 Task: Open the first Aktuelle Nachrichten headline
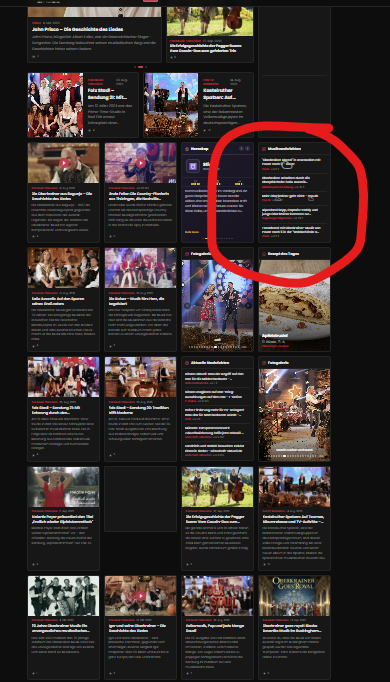[x=214, y=376]
